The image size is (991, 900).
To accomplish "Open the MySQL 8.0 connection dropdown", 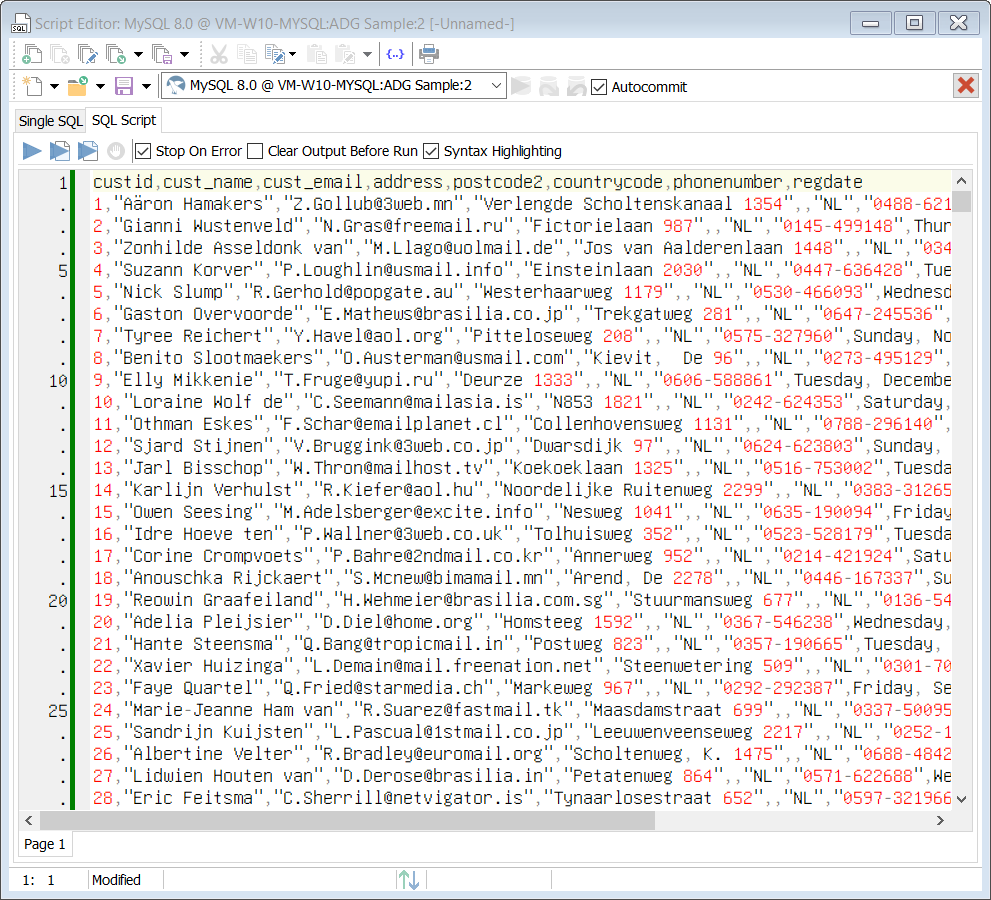I will click(497, 86).
